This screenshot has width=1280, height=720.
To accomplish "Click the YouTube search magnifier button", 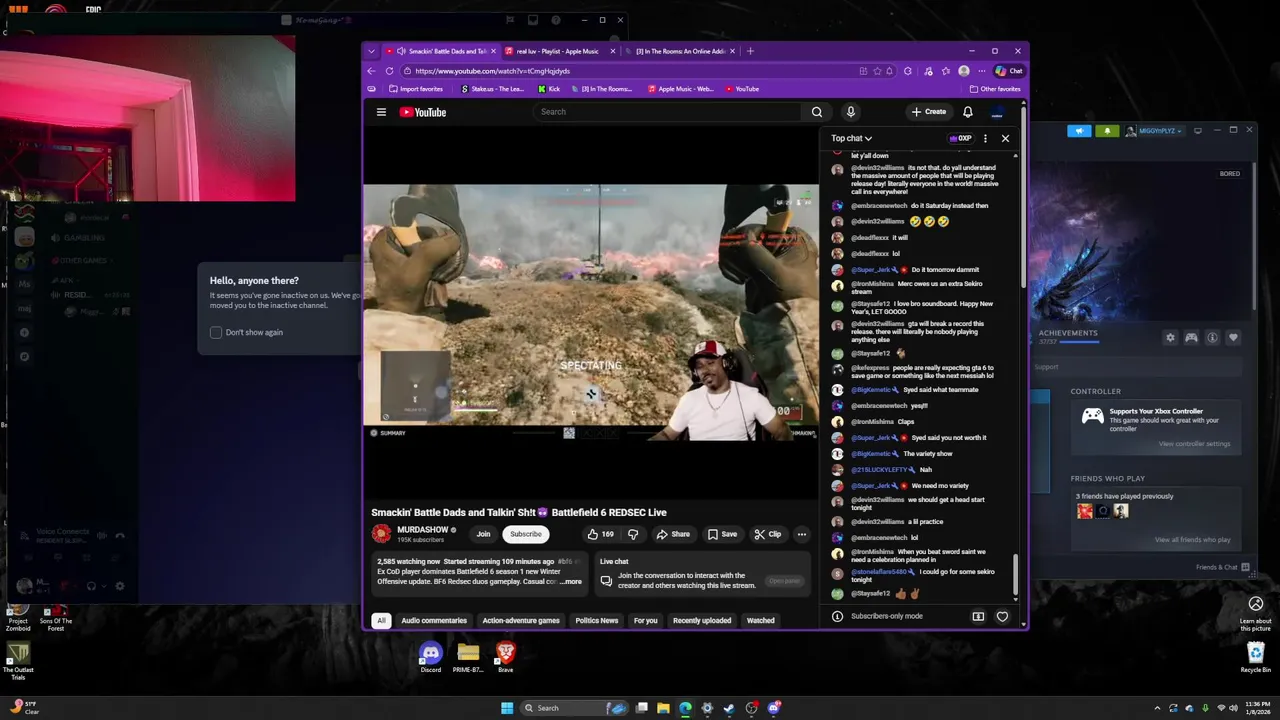I will coord(817,112).
